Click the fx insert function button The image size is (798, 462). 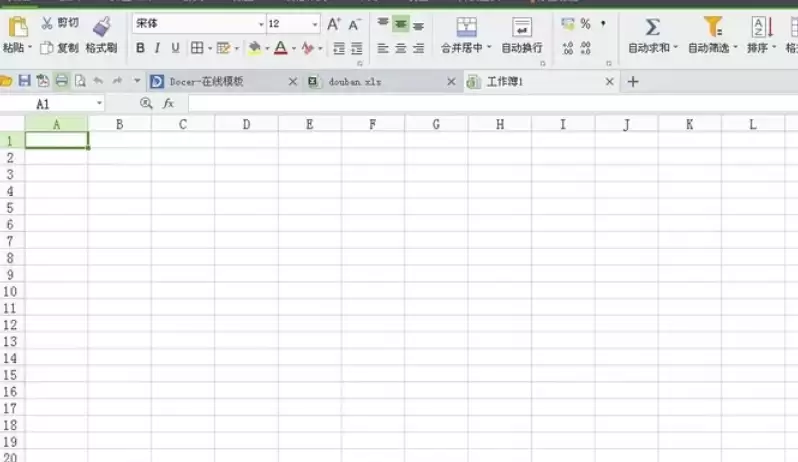168,103
